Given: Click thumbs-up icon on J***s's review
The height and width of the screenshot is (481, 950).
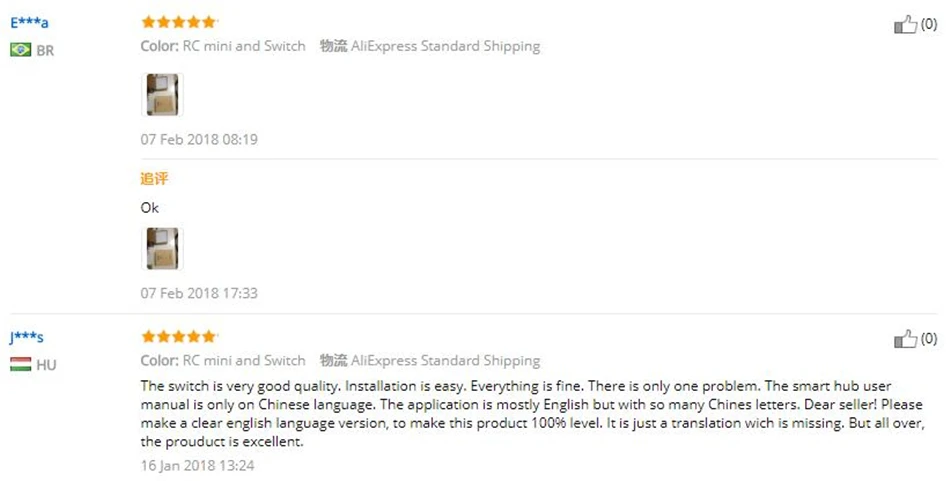Looking at the screenshot, I should pyautogui.click(x=905, y=339).
